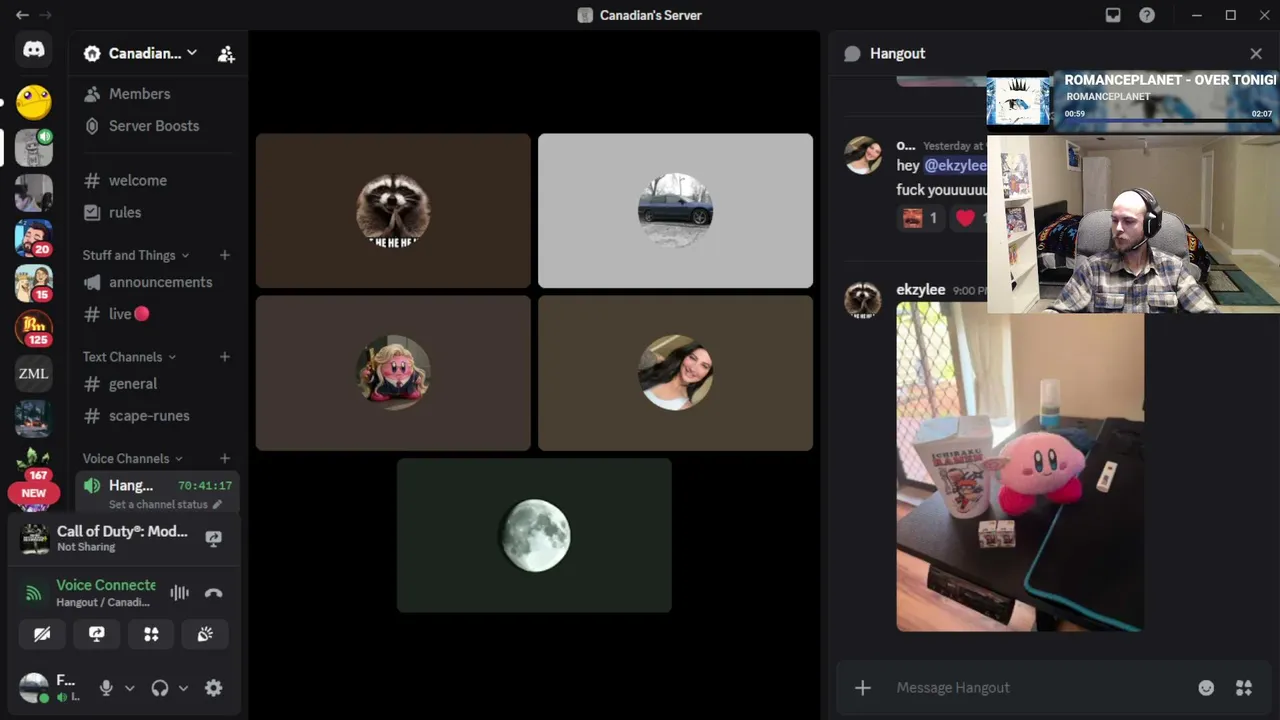The image size is (1280, 720).
Task: Collapse the Text Channels category
Action: click(x=129, y=357)
